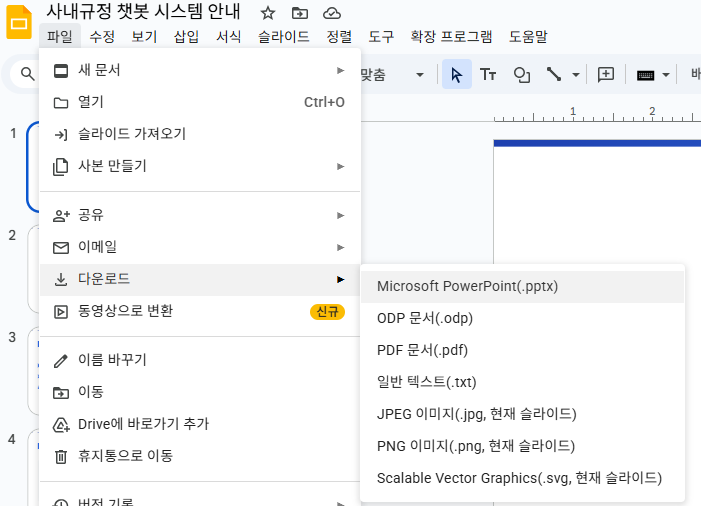The width and height of the screenshot is (701, 506).
Task: Select slide 1 thumbnail in filmstrip
Action: (x=33, y=167)
